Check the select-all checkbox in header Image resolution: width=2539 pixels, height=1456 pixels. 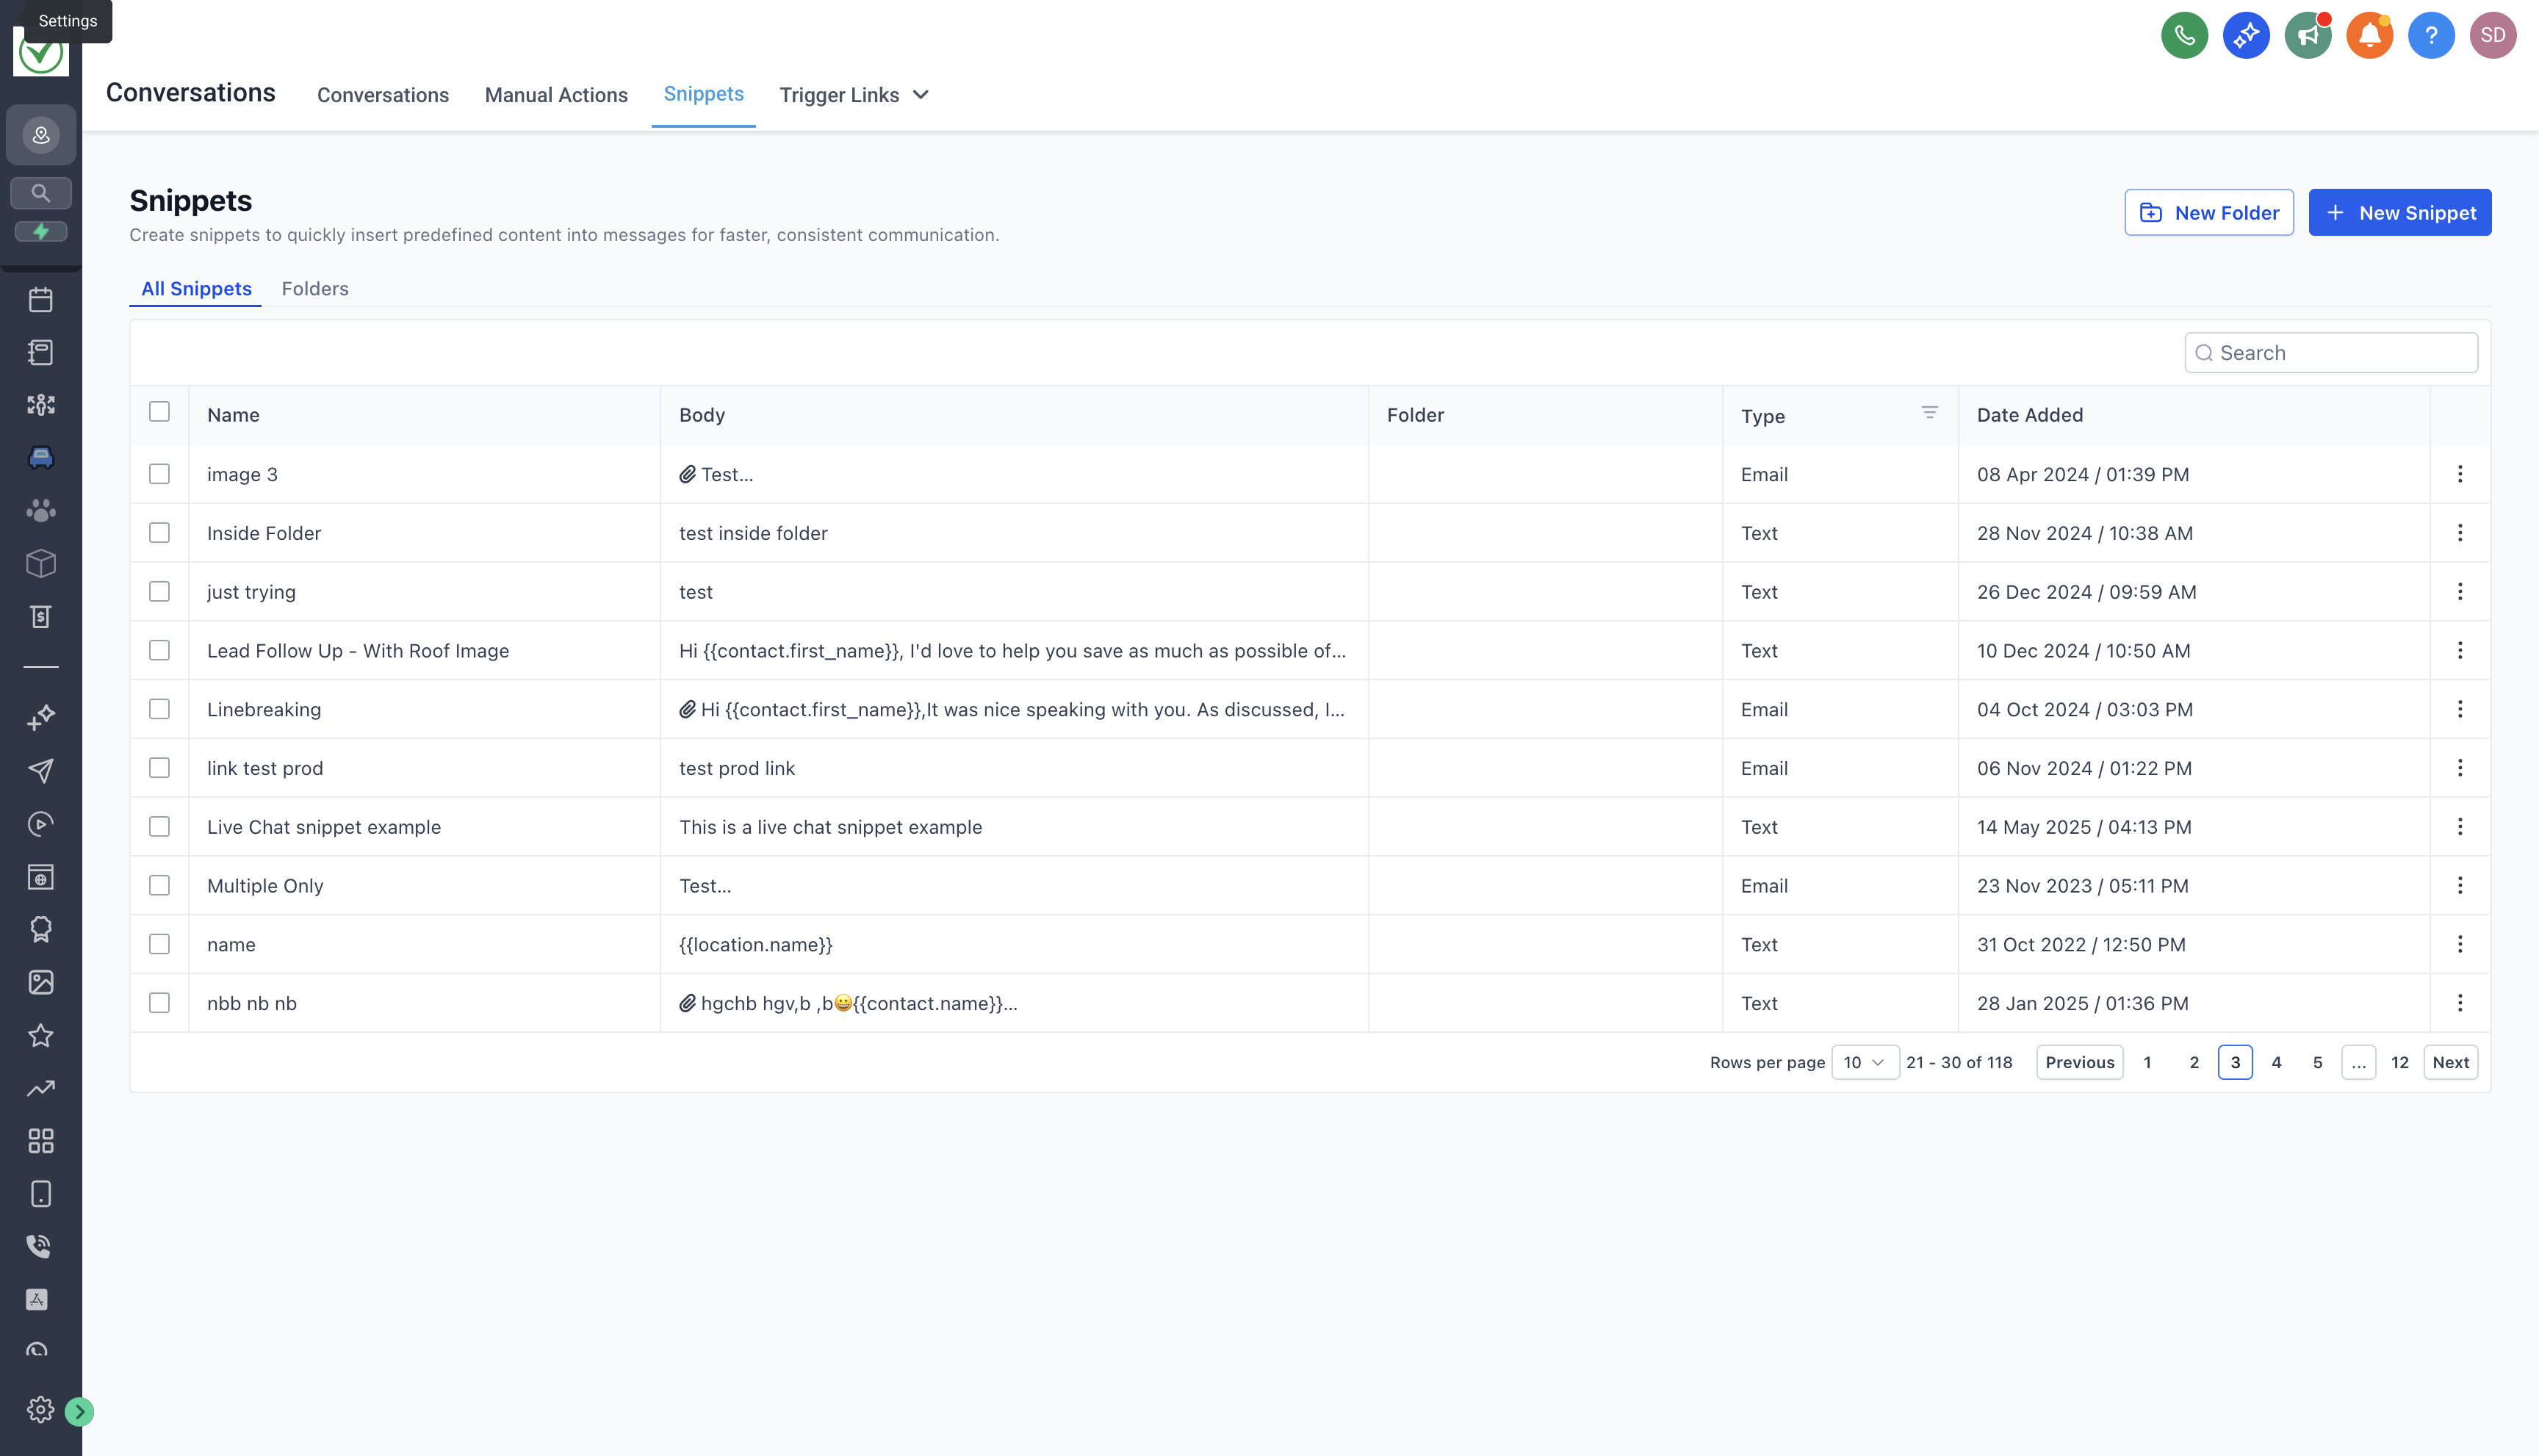(x=159, y=412)
